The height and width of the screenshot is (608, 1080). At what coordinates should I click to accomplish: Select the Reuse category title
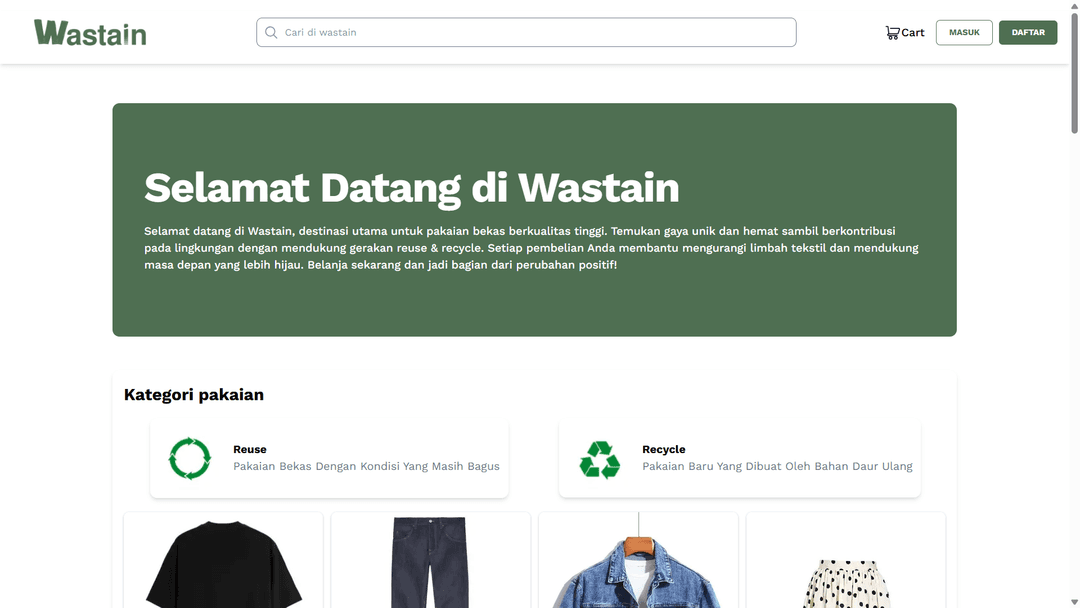pos(249,449)
